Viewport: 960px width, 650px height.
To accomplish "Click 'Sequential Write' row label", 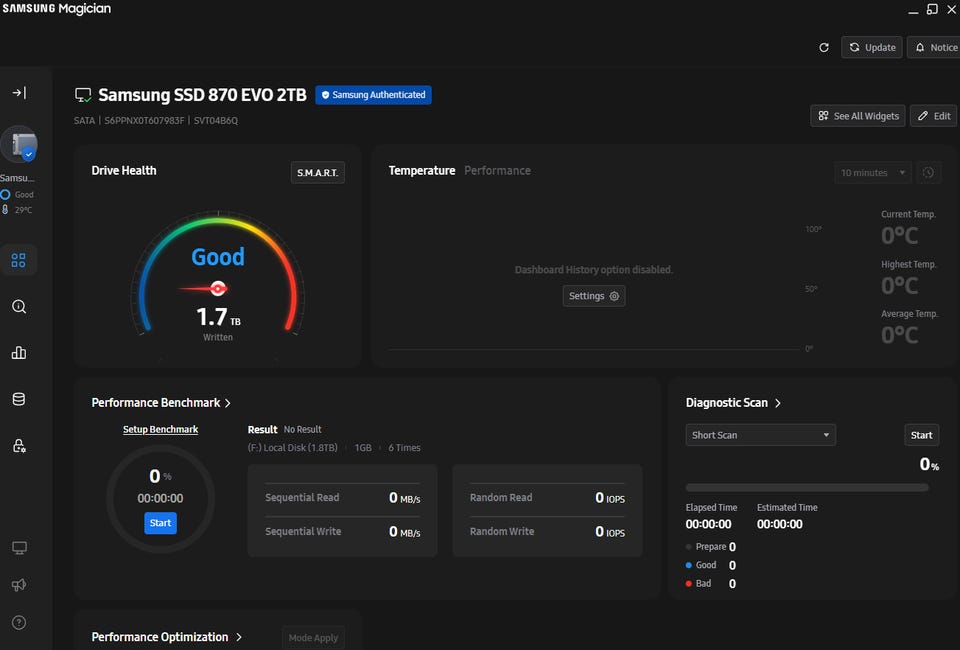I will point(303,531).
